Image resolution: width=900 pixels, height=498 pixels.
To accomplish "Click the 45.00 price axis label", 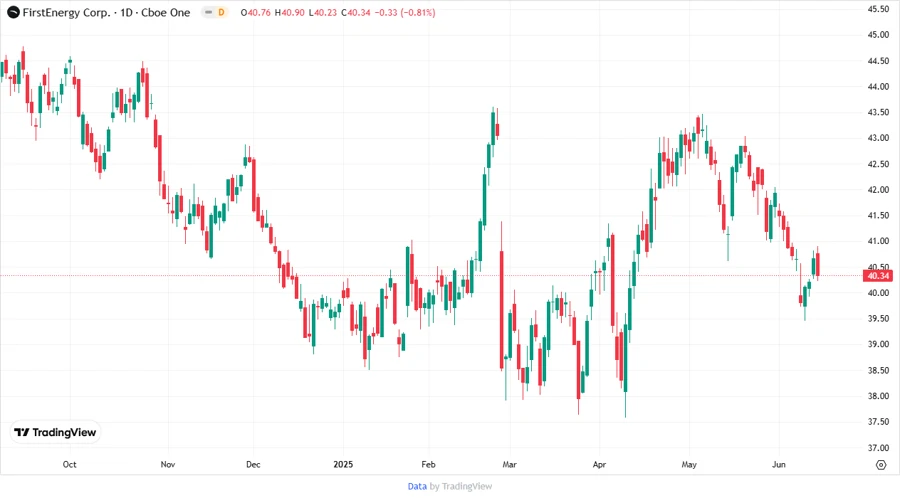I will (878, 35).
